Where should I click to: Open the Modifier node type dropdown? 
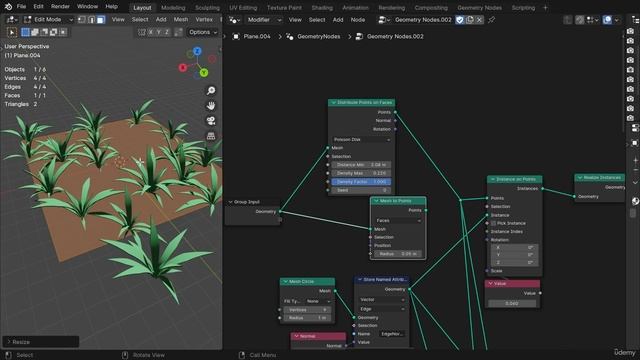(264, 20)
